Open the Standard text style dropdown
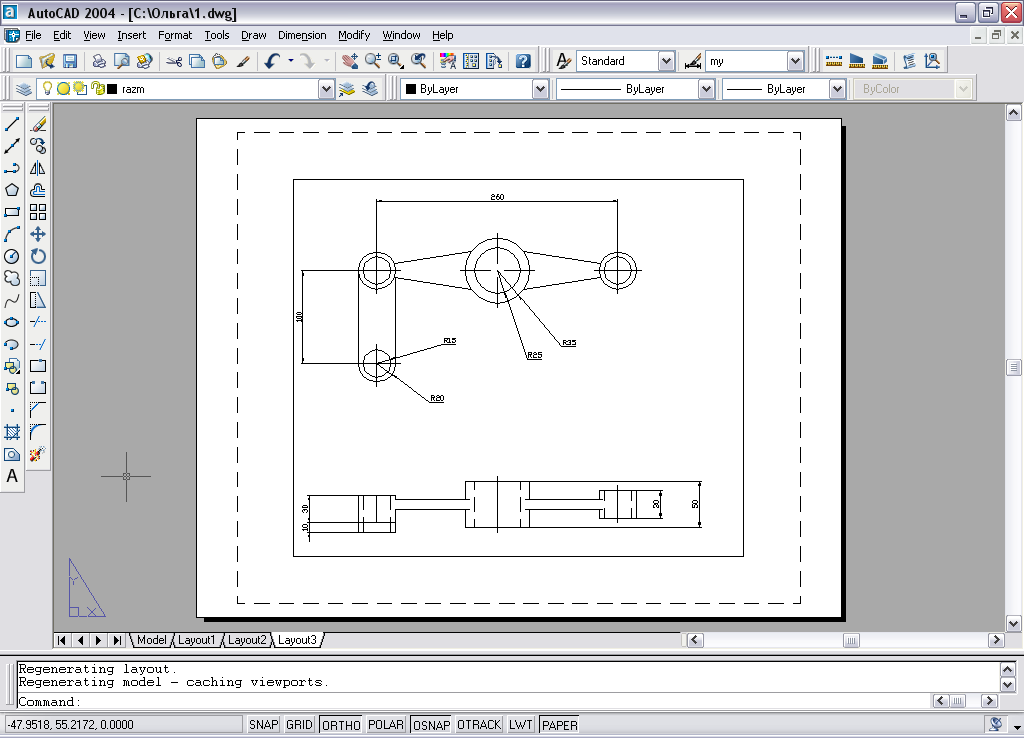This screenshot has width=1024, height=738. (x=665, y=61)
